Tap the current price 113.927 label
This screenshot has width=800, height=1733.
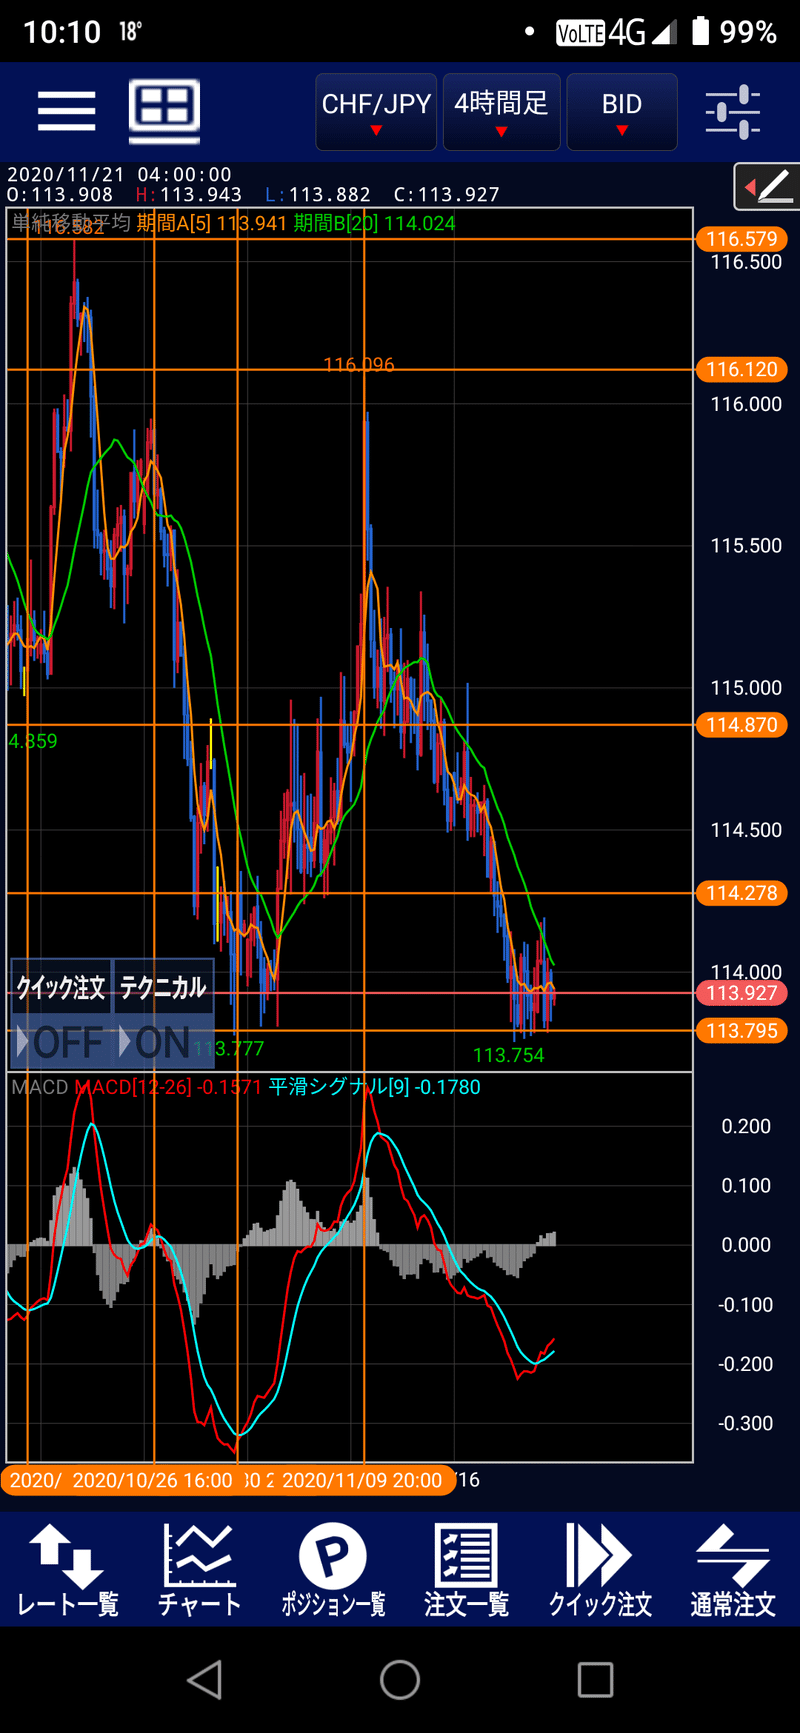coord(741,993)
